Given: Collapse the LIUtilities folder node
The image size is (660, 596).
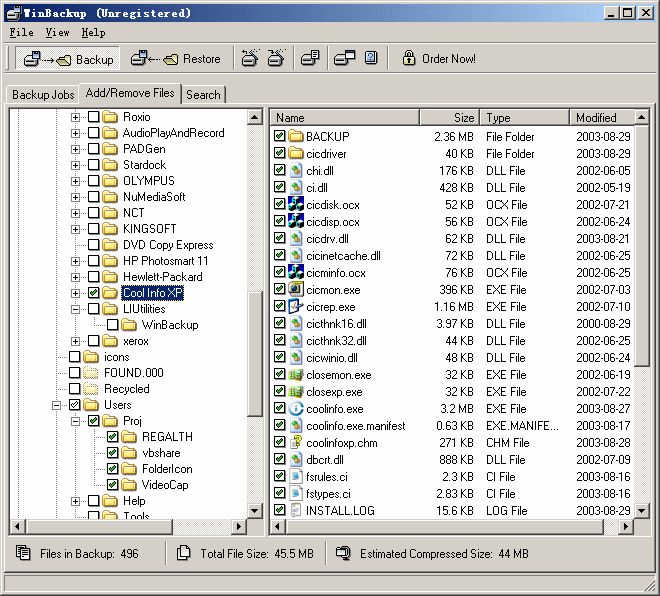Looking at the screenshot, I should click(75, 309).
